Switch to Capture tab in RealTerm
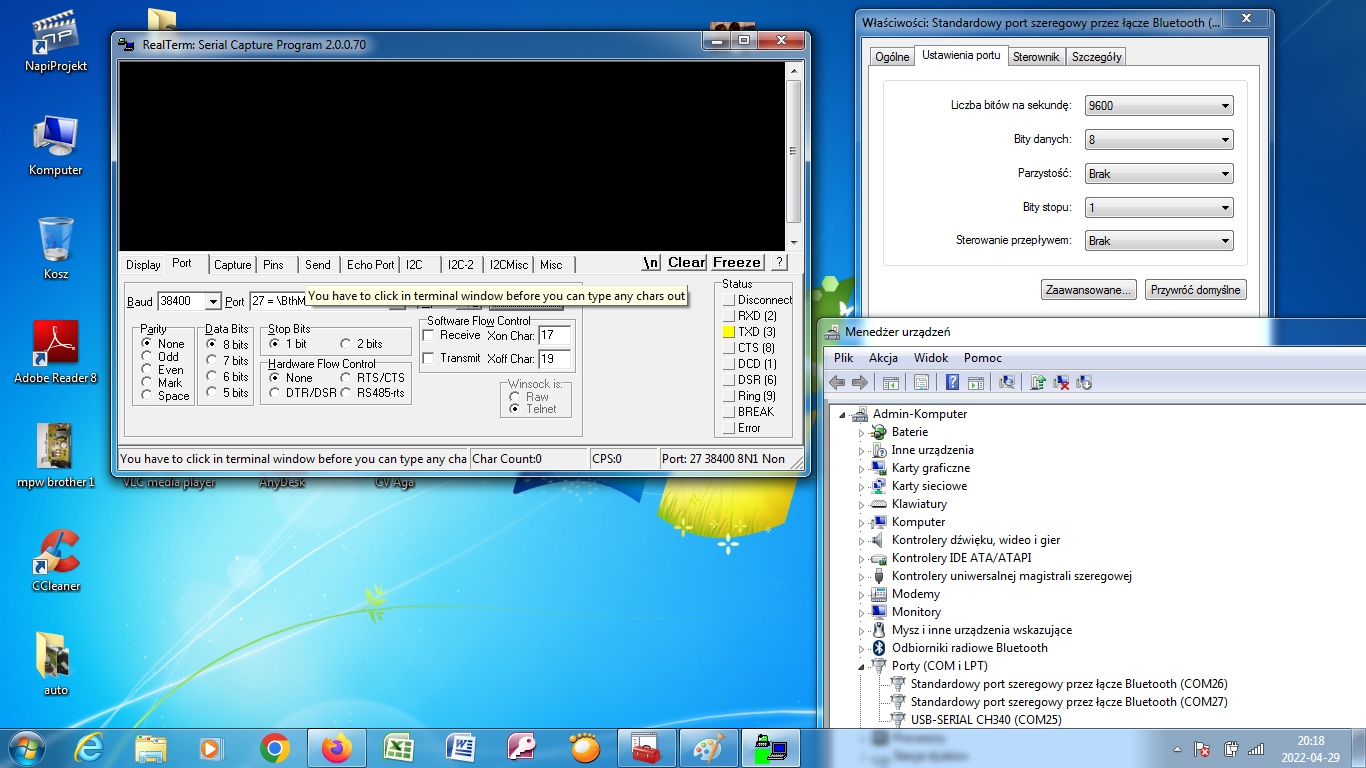This screenshot has height=768, width=1366. 233,265
